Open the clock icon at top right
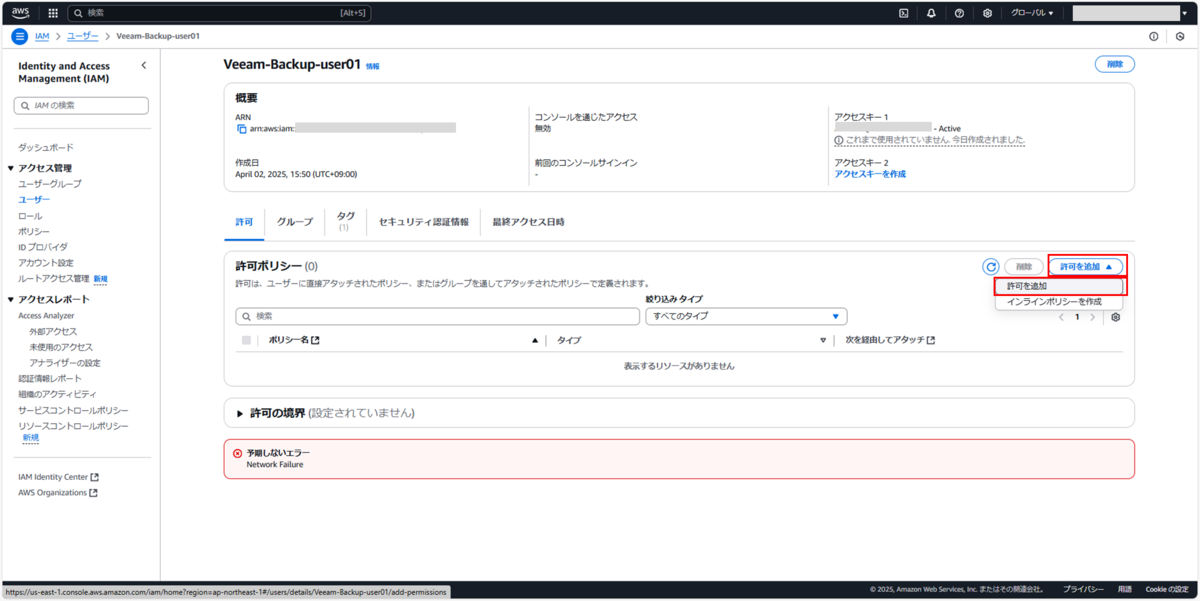The height and width of the screenshot is (601, 1200). 1180,36
